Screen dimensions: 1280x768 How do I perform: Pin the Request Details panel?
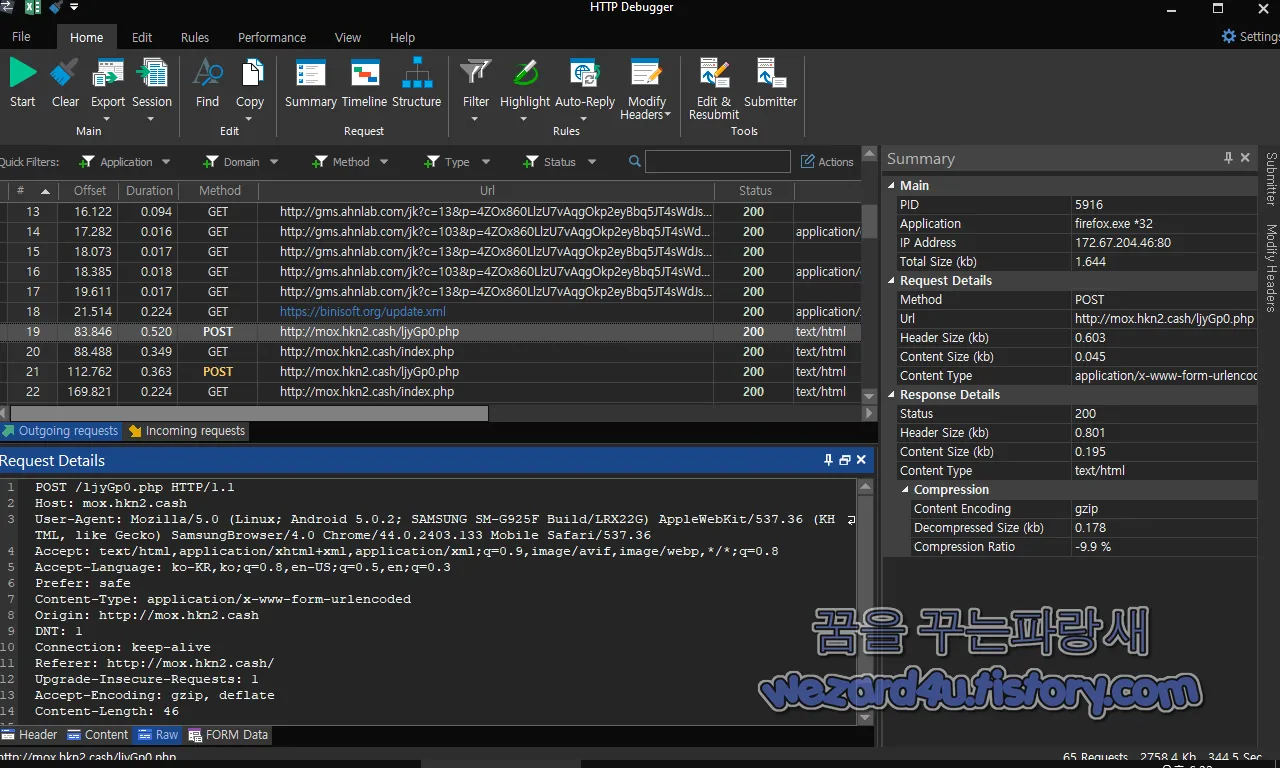pos(828,460)
